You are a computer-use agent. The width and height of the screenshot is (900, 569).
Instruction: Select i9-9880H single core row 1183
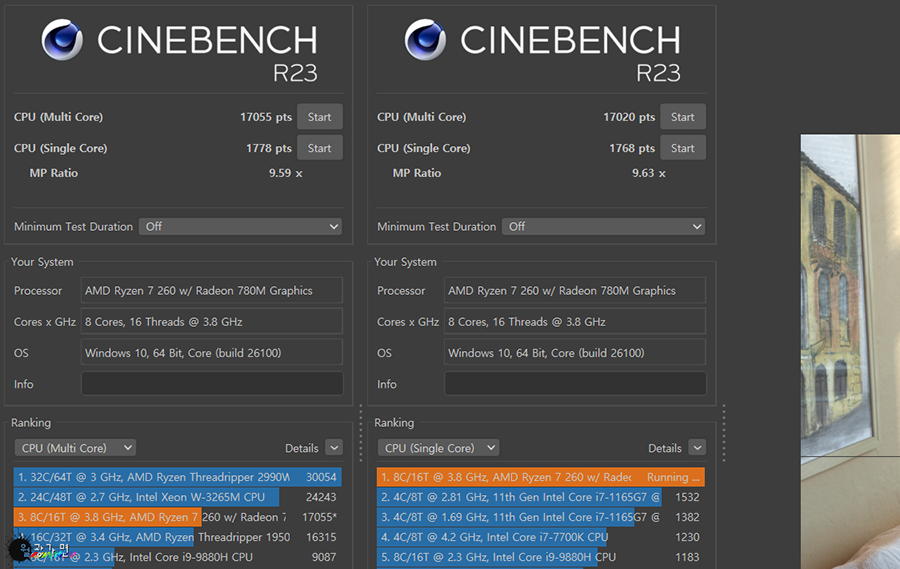tap(541, 557)
